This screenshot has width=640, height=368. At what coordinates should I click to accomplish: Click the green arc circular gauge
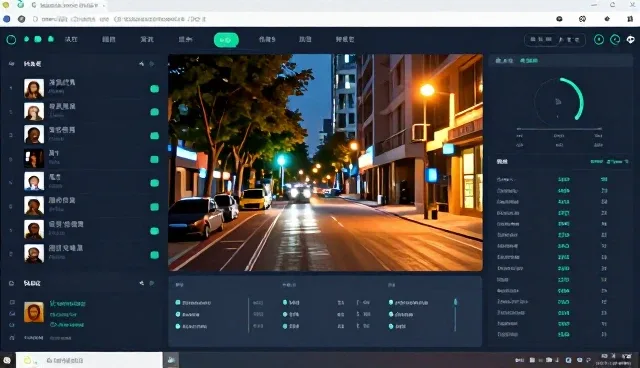click(x=559, y=101)
